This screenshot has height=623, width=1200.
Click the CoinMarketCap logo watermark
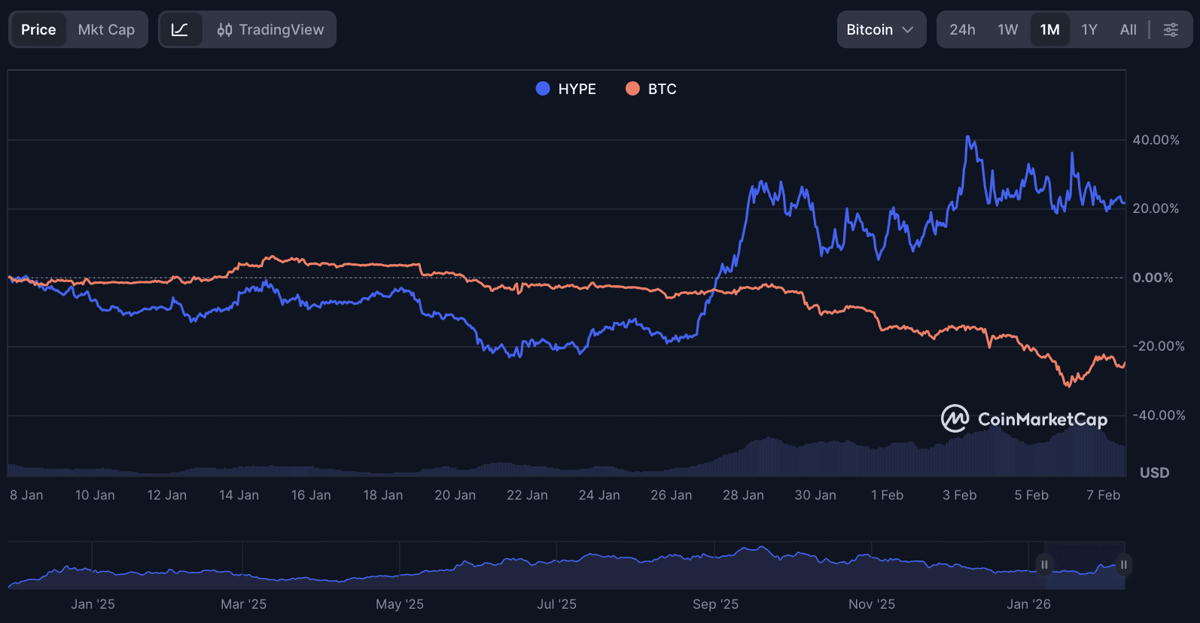(x=1025, y=419)
